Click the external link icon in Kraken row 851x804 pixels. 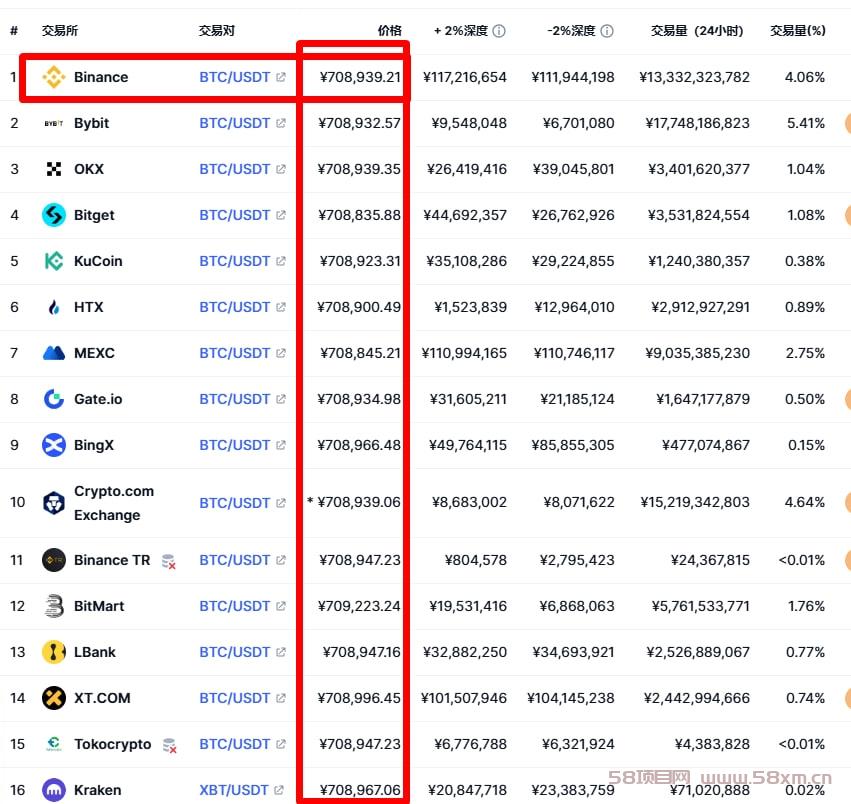click(x=279, y=790)
